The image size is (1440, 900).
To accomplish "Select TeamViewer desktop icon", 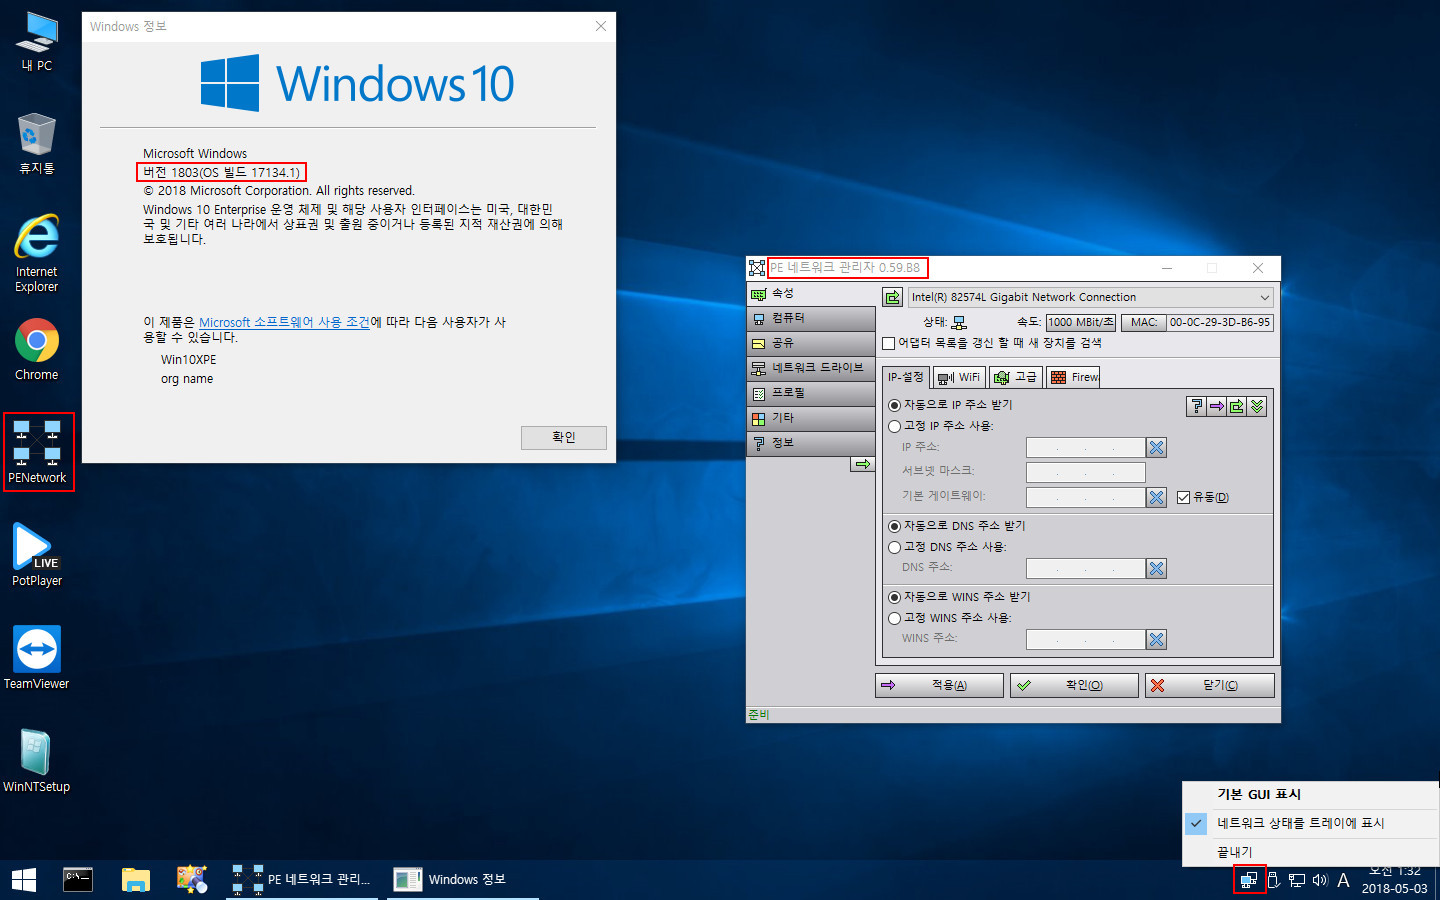I will point(37,658).
